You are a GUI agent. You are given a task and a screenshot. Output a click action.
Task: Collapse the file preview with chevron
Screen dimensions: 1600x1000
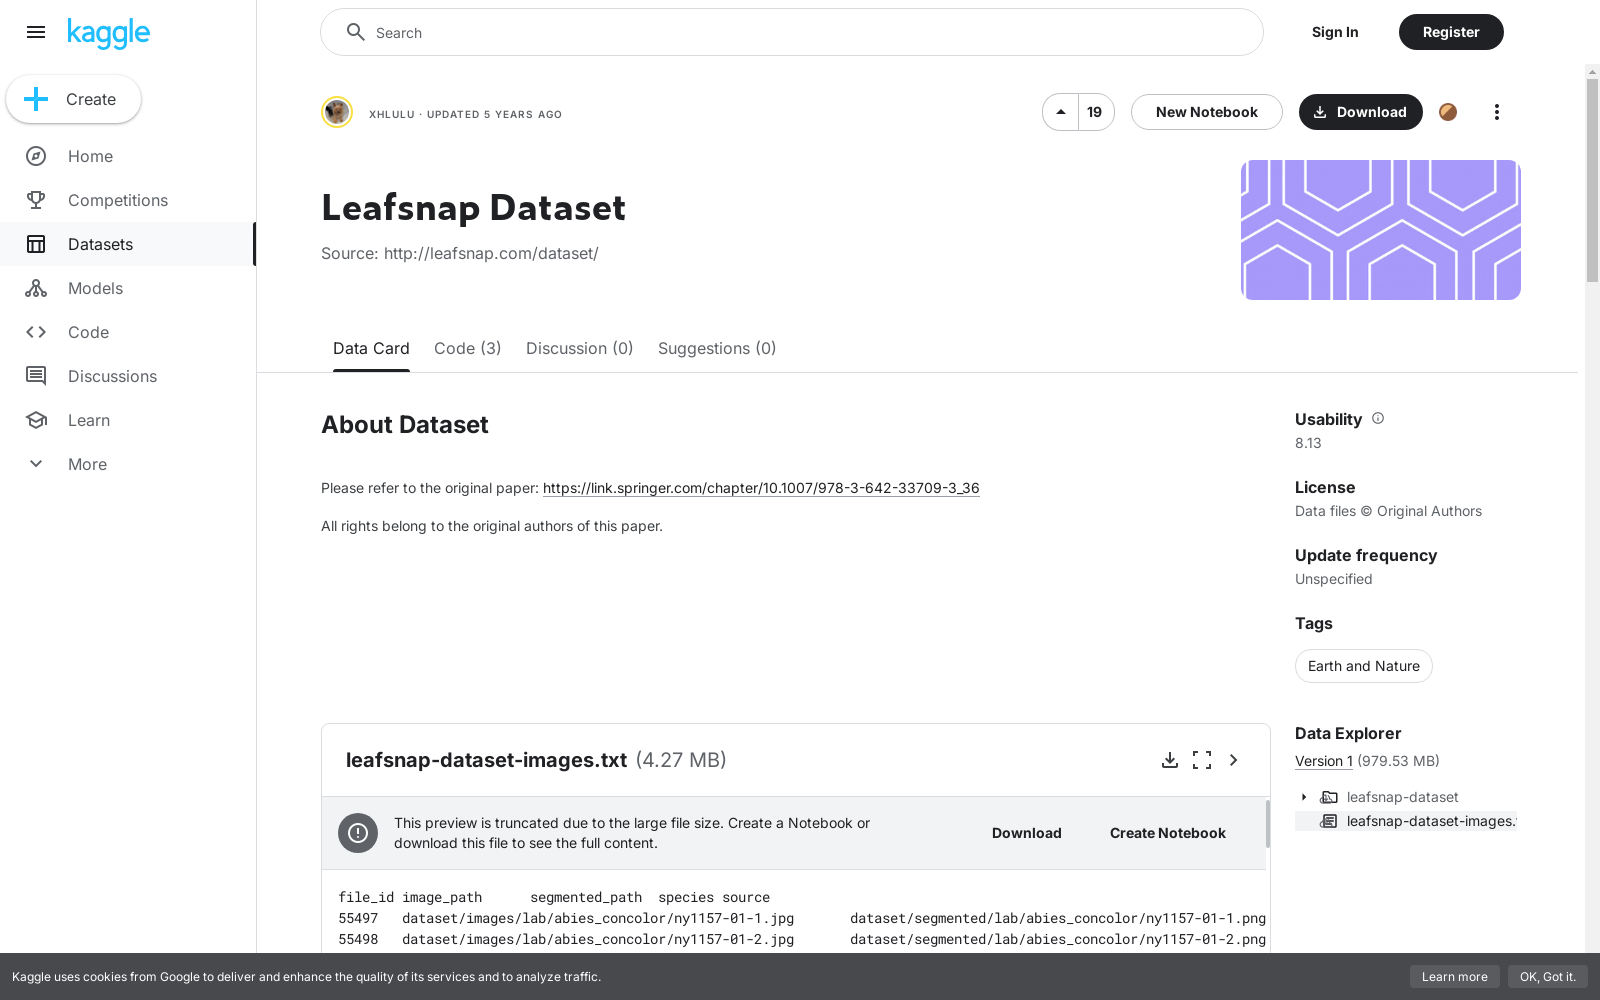click(1234, 760)
